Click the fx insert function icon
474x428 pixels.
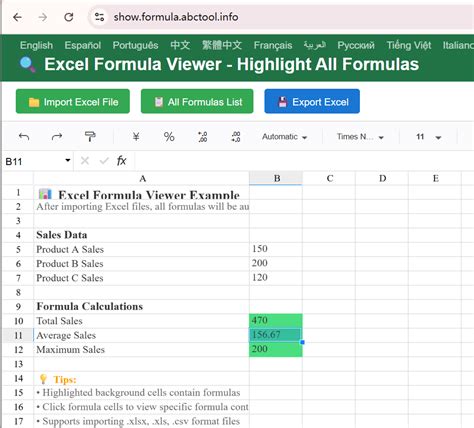click(122, 161)
